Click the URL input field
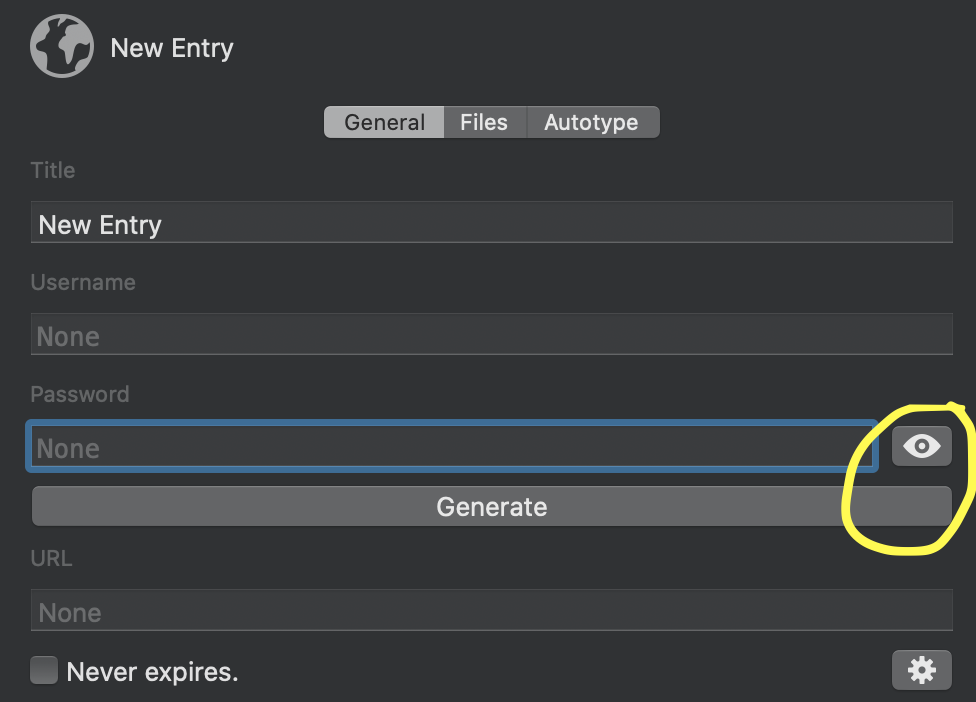 coord(492,610)
